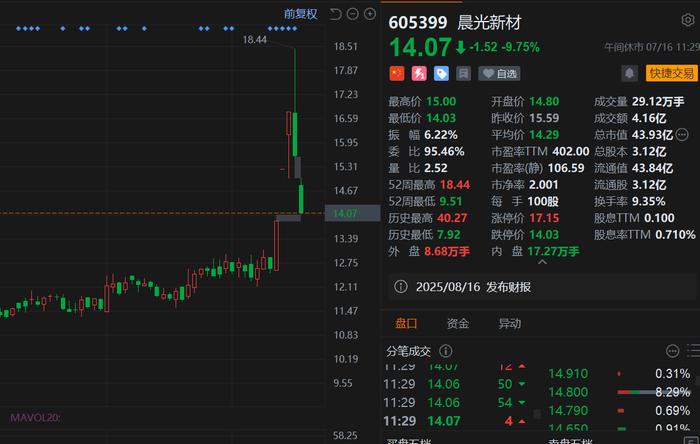Switch to the 异动 tab
700x444 pixels.
click(x=509, y=324)
